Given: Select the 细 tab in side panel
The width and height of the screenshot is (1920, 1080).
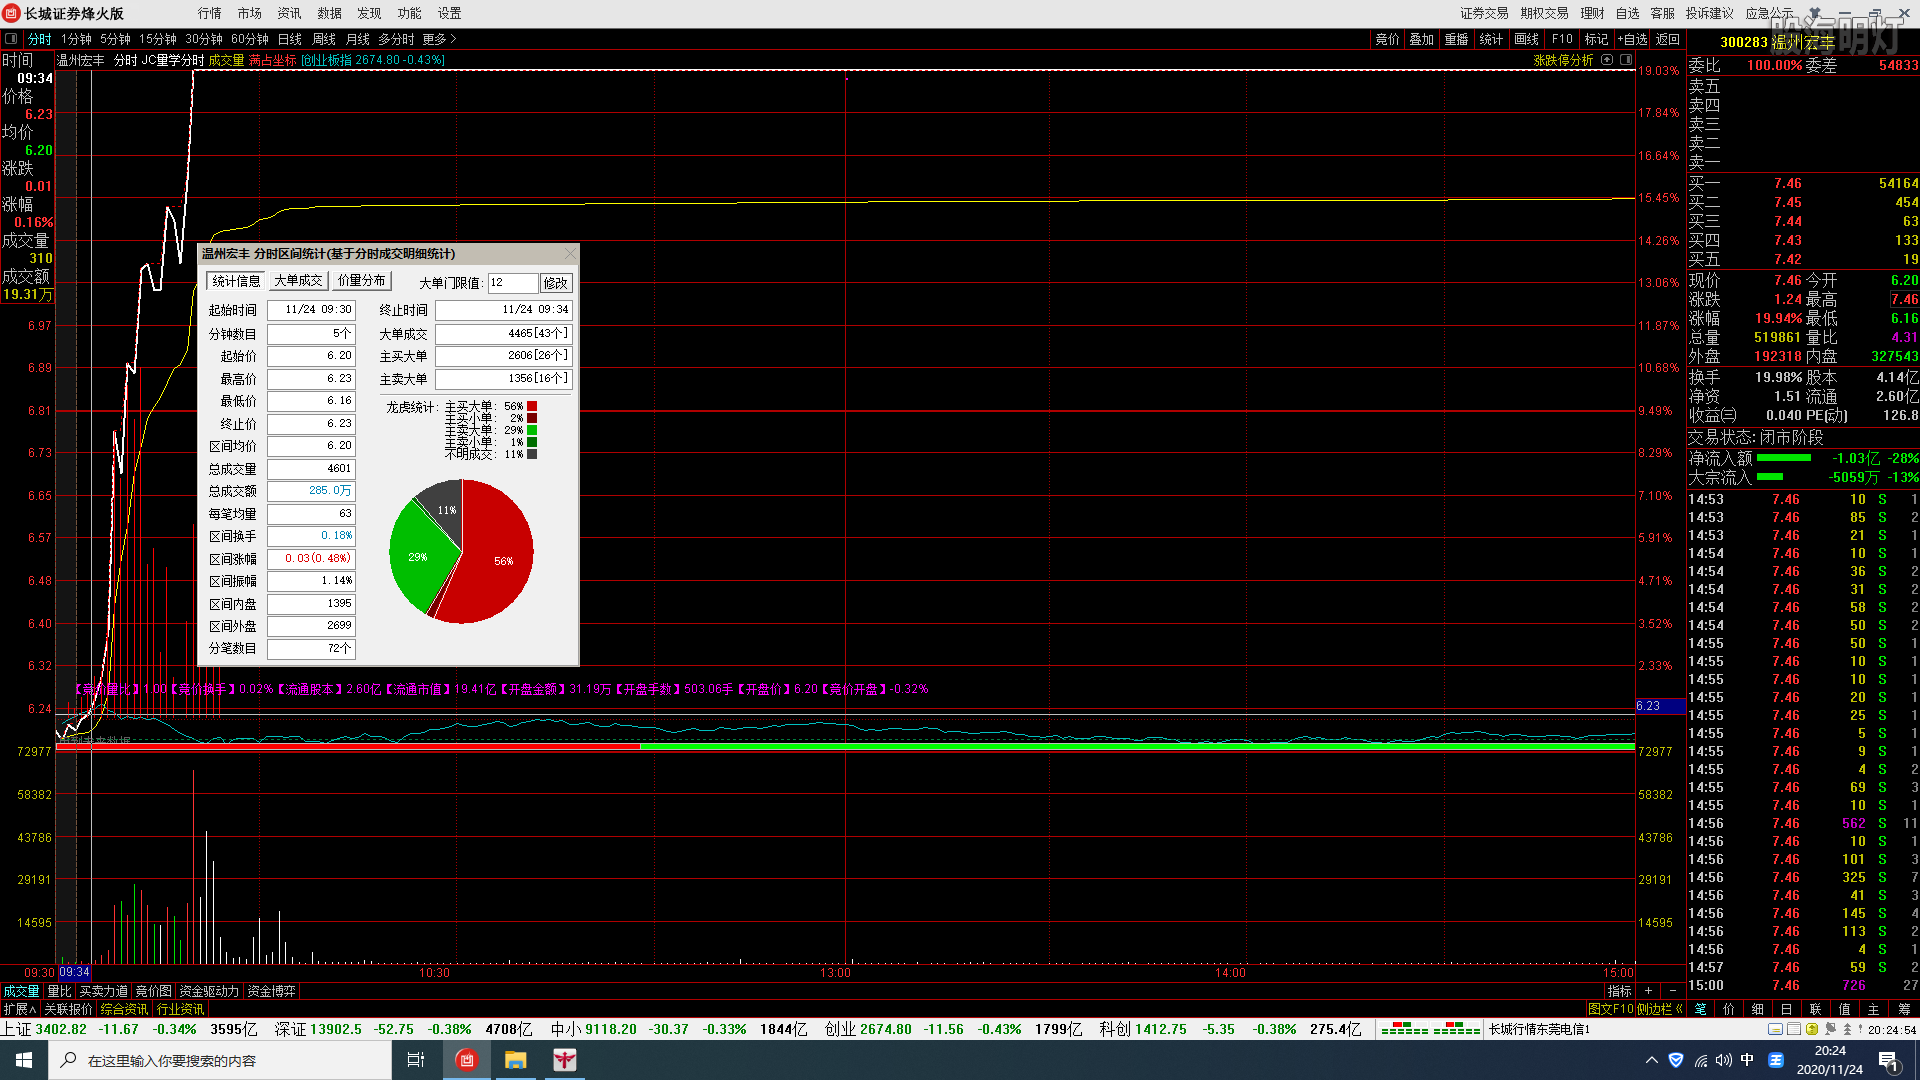Looking at the screenshot, I should click(x=1757, y=1009).
